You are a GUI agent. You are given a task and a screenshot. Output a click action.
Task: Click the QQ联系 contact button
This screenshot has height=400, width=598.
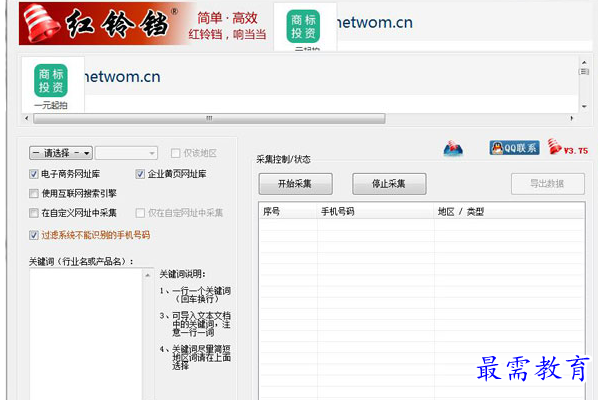point(514,148)
